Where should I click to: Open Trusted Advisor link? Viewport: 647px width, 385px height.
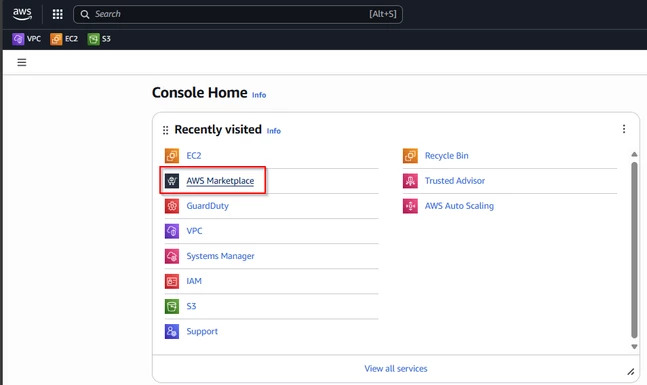point(455,181)
